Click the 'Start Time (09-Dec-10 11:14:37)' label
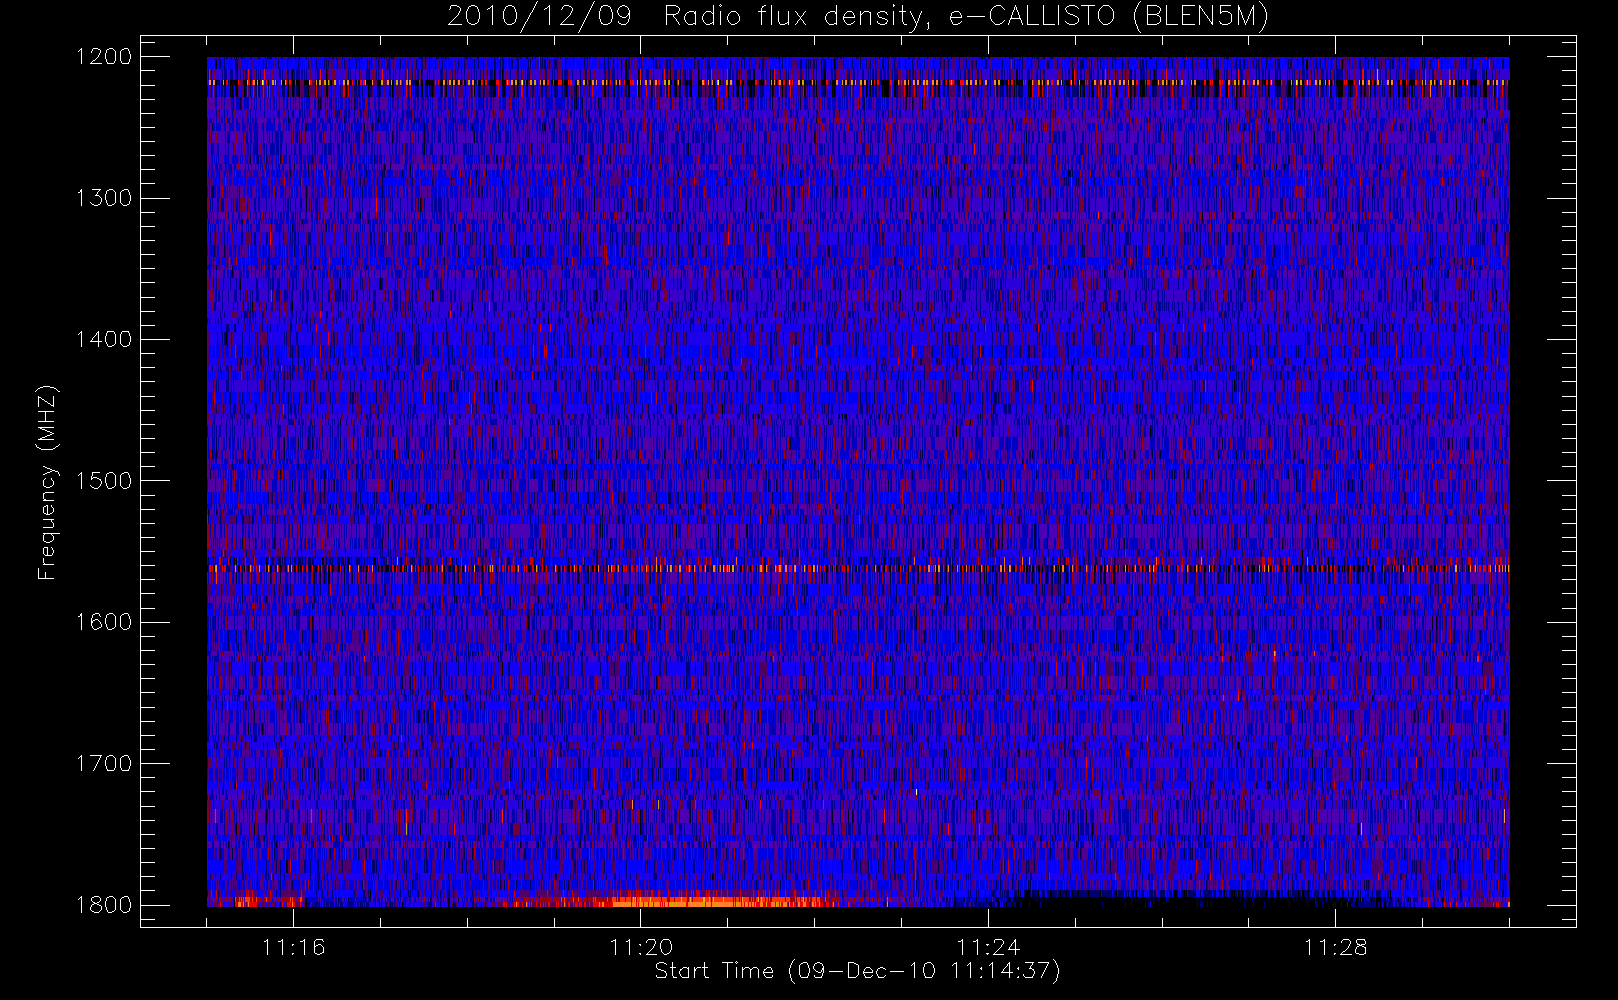 click(x=857, y=971)
